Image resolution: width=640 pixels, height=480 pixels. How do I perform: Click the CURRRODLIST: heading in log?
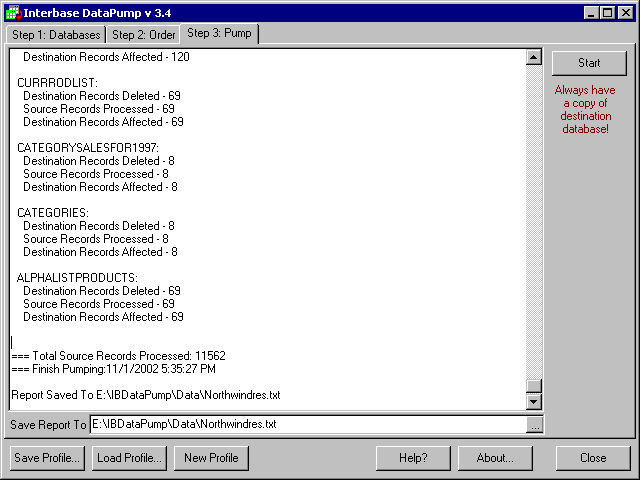[x=57, y=83]
